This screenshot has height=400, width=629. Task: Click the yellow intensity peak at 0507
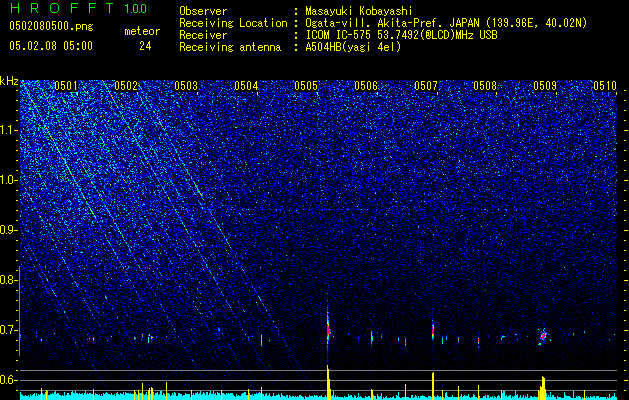click(433, 386)
